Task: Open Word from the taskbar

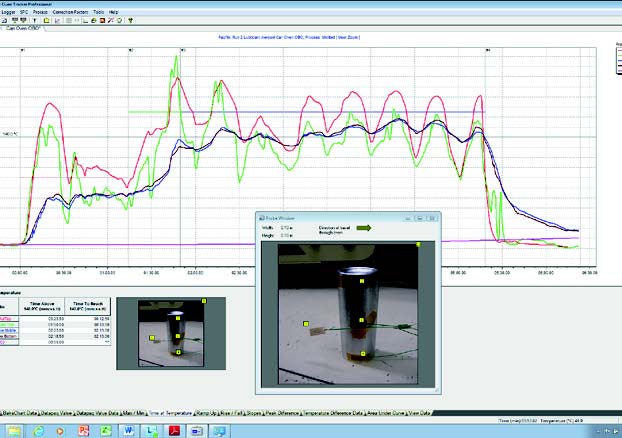Action: 130,428
